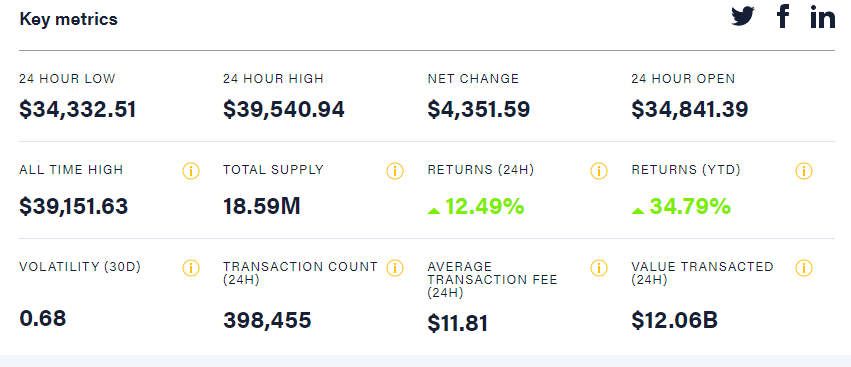The image size is (851, 367).
Task: Share key metrics on Twitter
Action: pyautogui.click(x=742, y=16)
